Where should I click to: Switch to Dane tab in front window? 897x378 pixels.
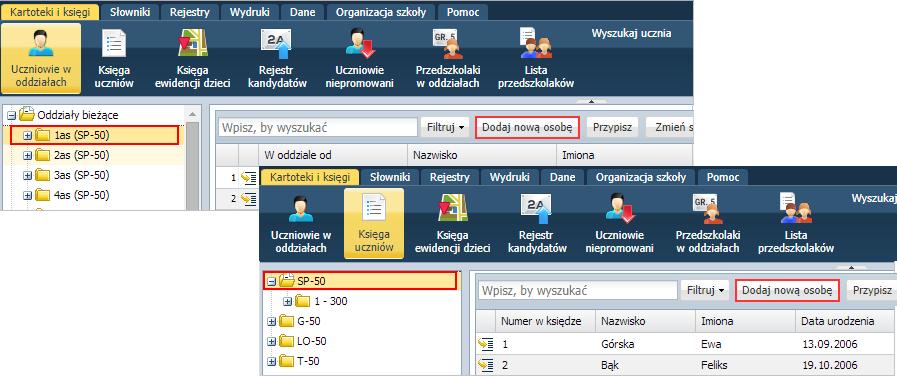pos(562,177)
